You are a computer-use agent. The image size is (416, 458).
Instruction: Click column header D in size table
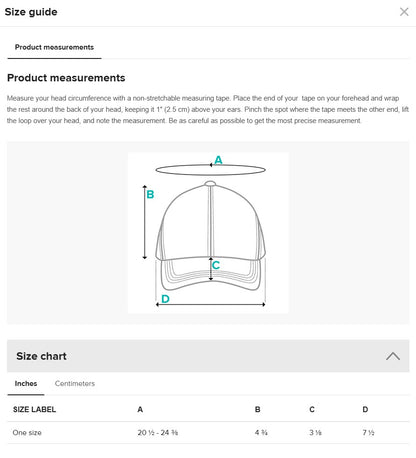click(365, 409)
